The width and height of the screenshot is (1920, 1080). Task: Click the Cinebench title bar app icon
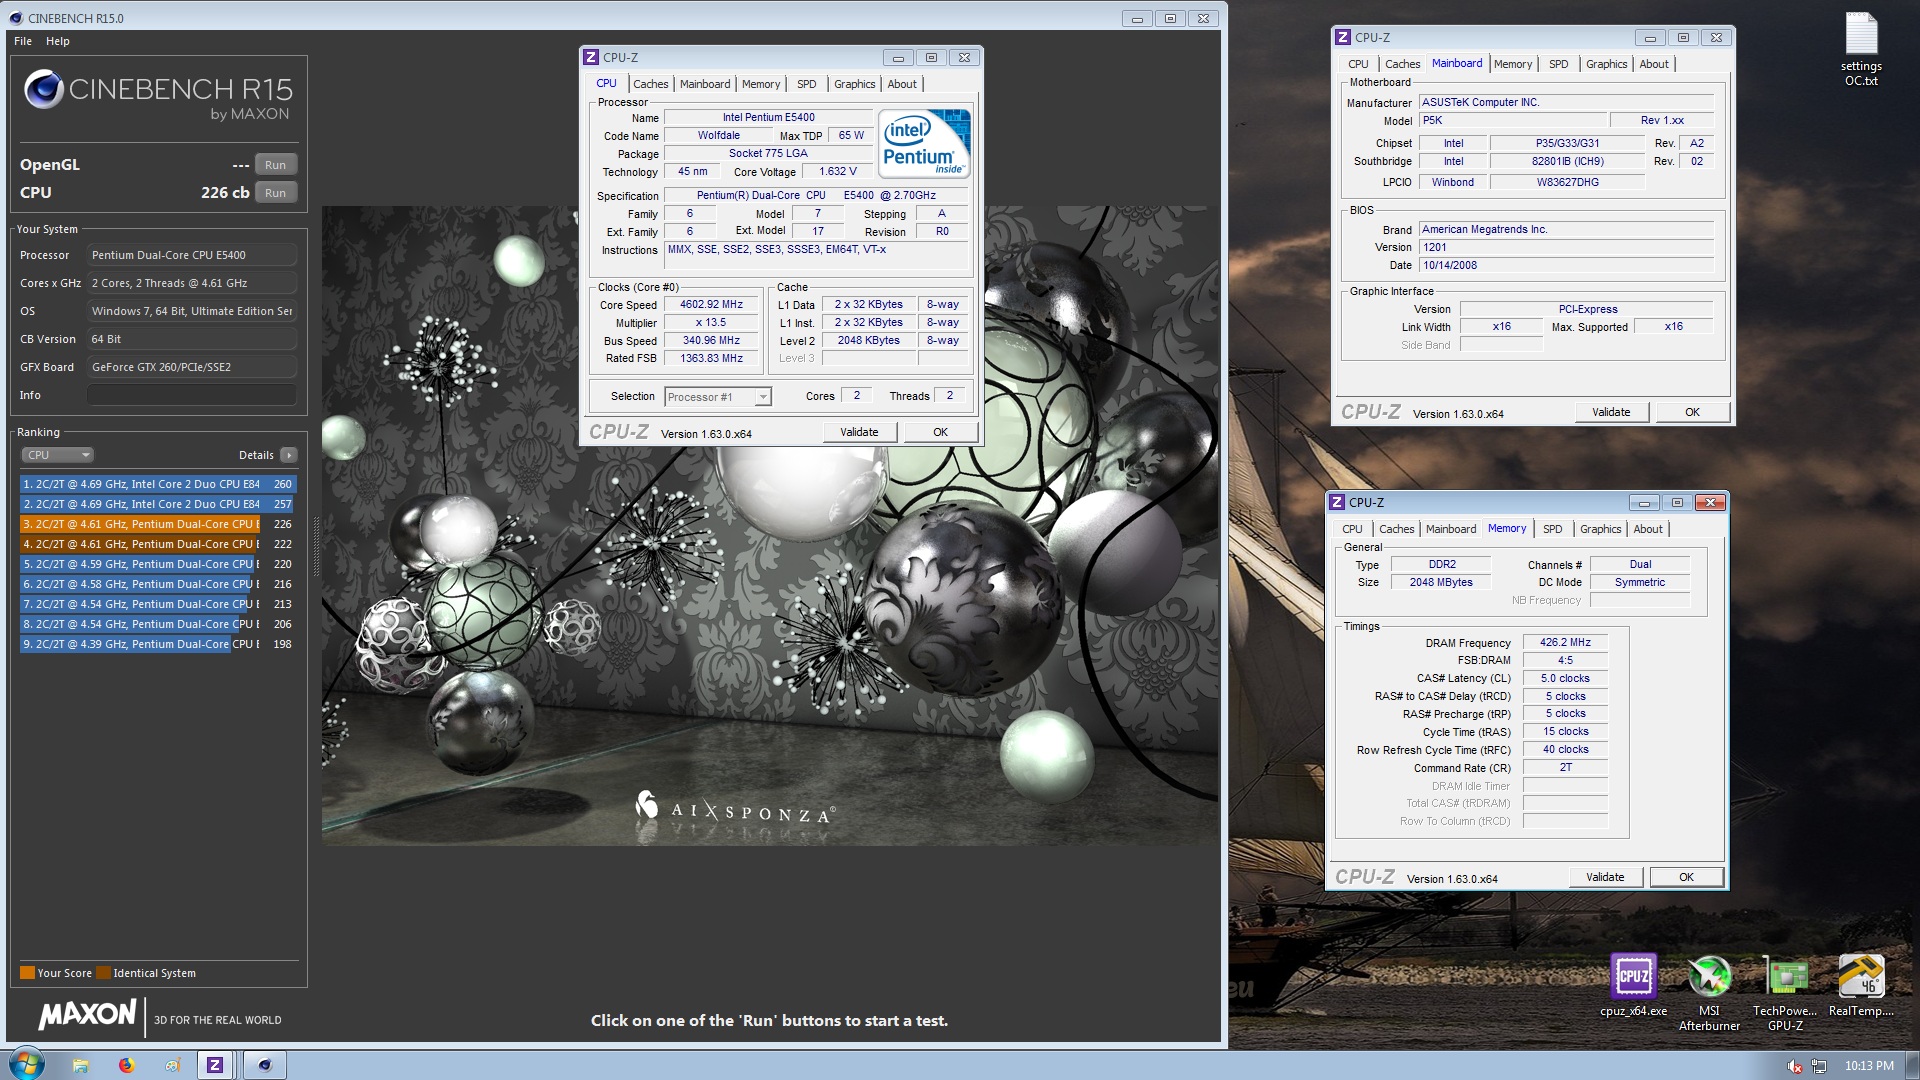[x=16, y=18]
